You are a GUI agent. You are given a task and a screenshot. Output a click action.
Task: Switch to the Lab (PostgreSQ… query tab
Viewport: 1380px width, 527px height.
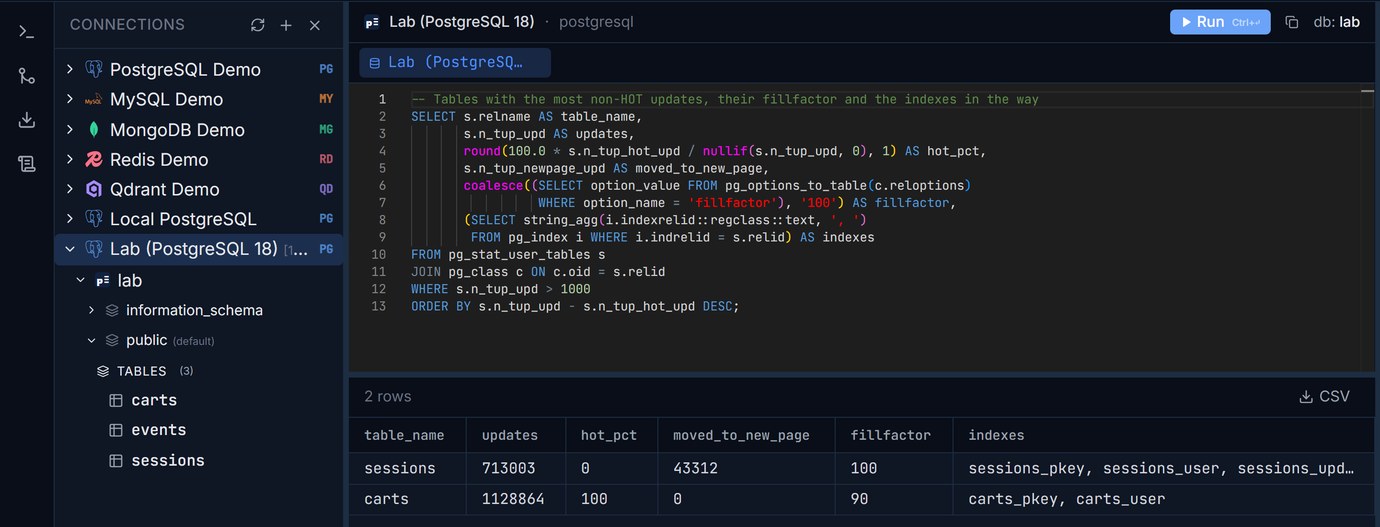click(455, 62)
